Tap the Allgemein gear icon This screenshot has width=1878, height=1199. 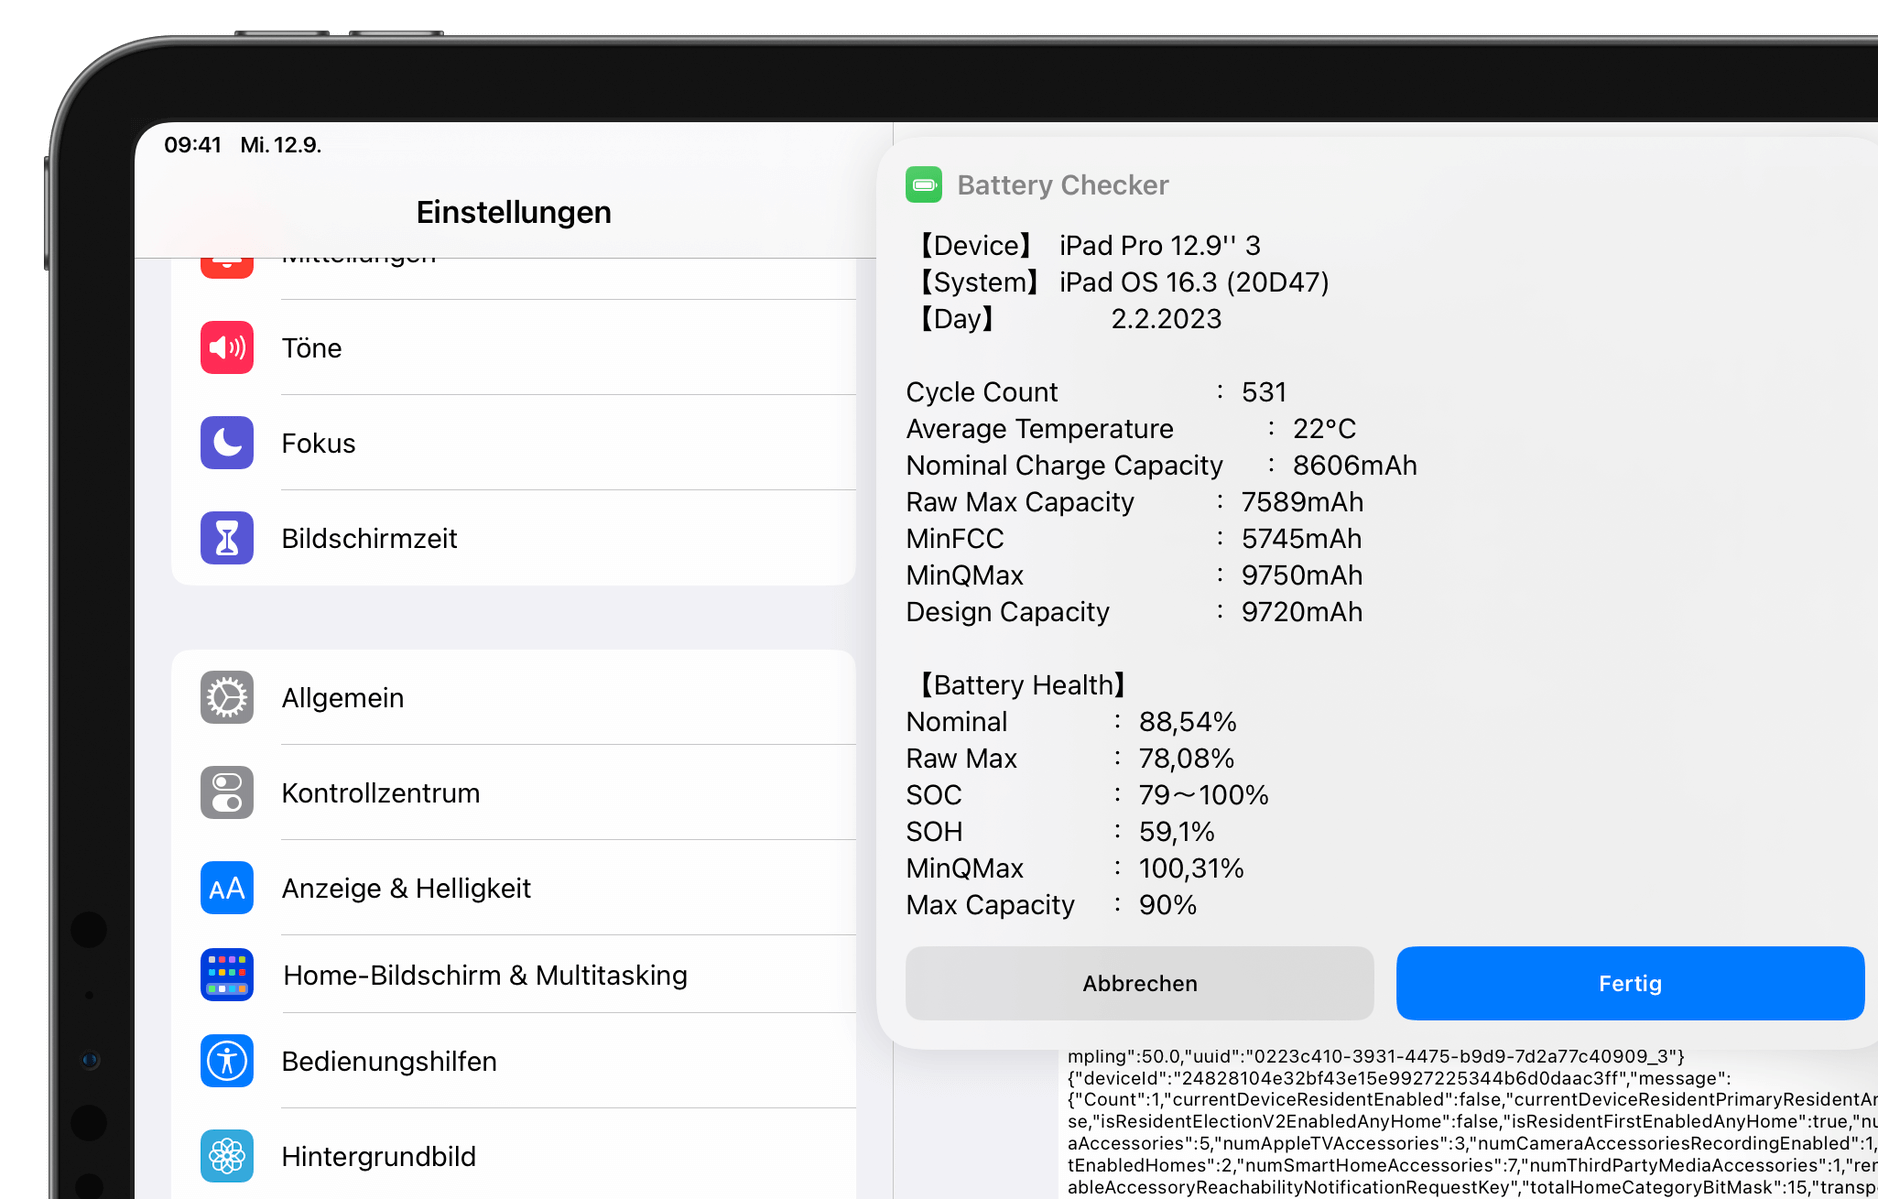pos(227,697)
